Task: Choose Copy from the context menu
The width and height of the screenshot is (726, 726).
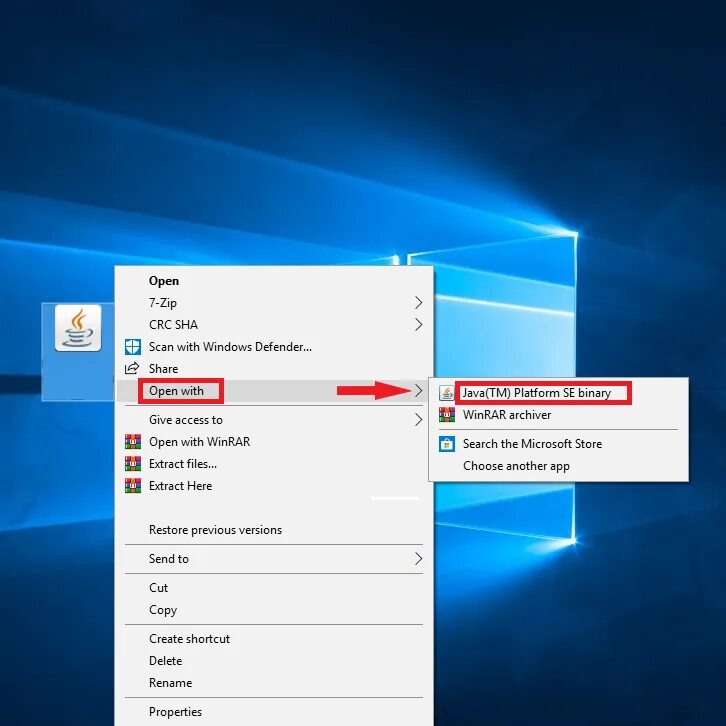Action: [274, 610]
